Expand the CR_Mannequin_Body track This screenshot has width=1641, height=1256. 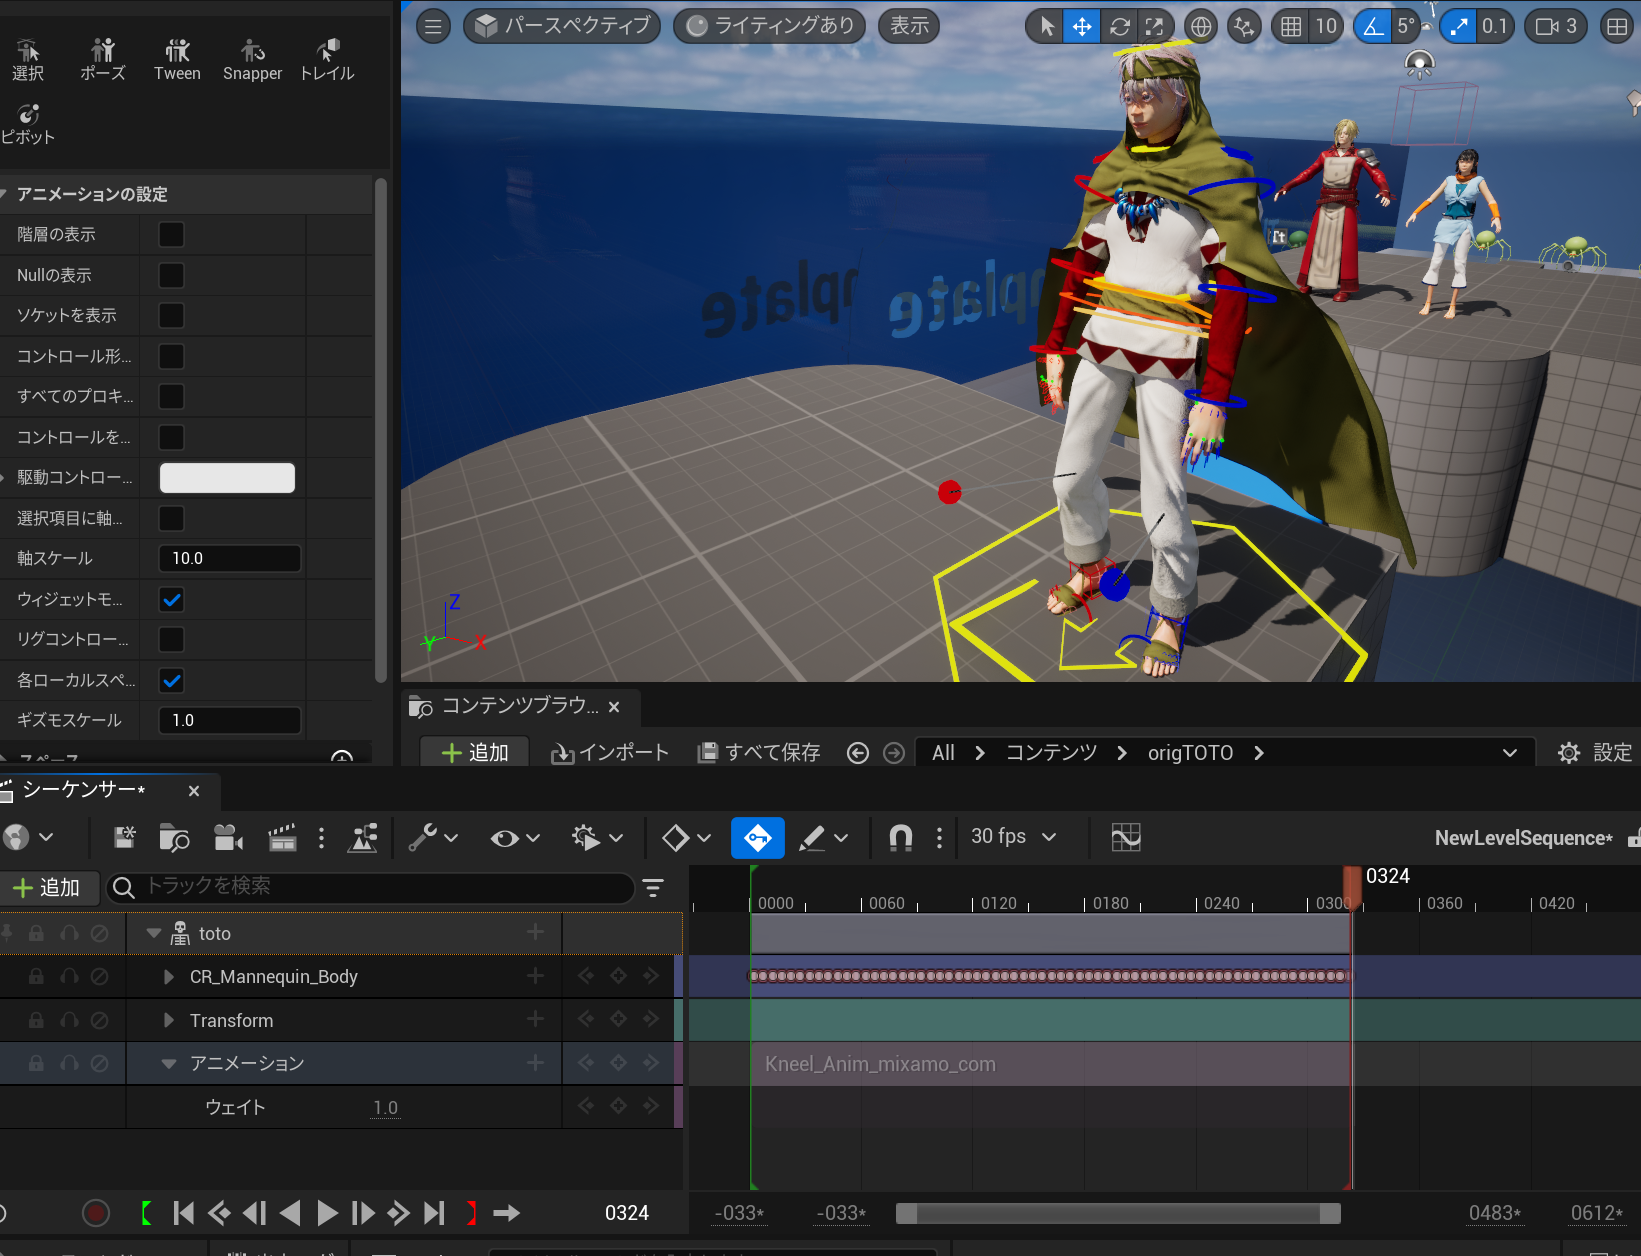pos(169,977)
